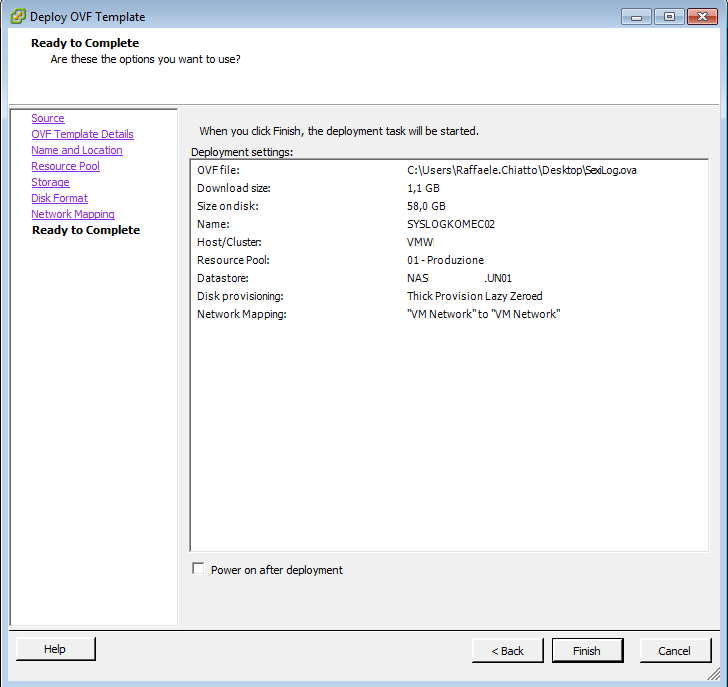Click the "VM Network" to "VM Network" mapping
Viewport: 728px width, 687px height.
[x=483, y=314]
